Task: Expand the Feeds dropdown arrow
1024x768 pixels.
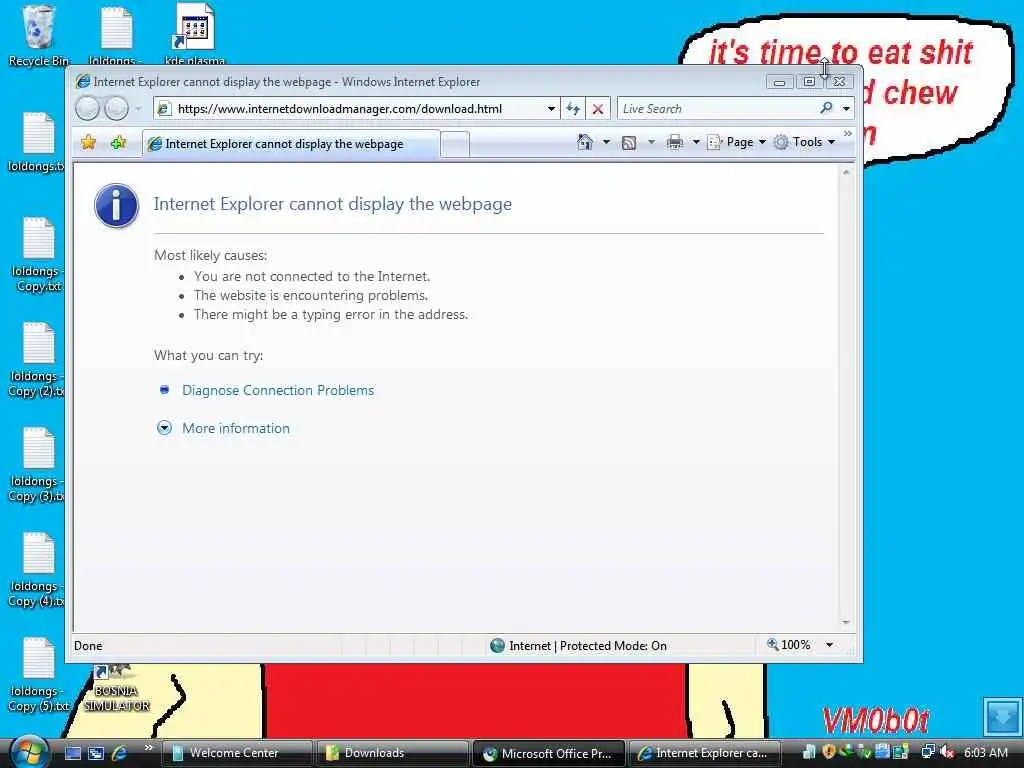Action: 651,142
